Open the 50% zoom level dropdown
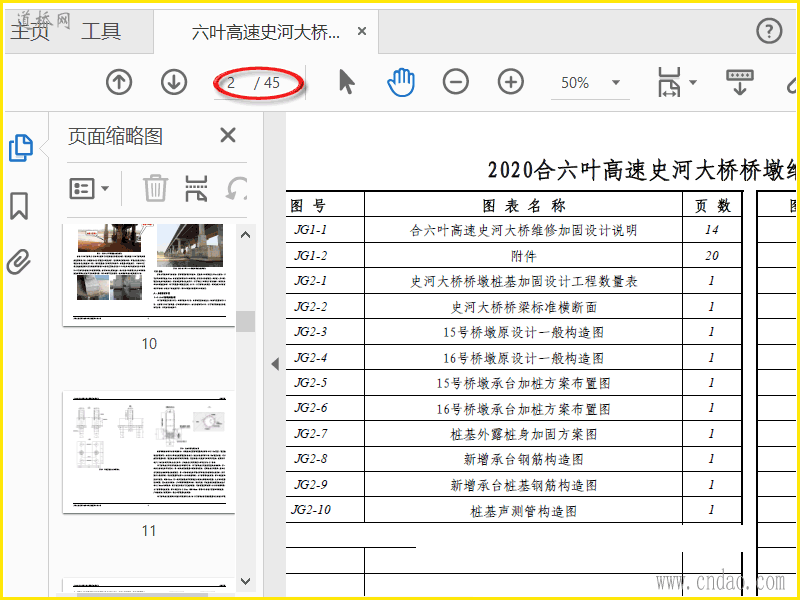Viewport: 800px width, 600px height. [616, 83]
